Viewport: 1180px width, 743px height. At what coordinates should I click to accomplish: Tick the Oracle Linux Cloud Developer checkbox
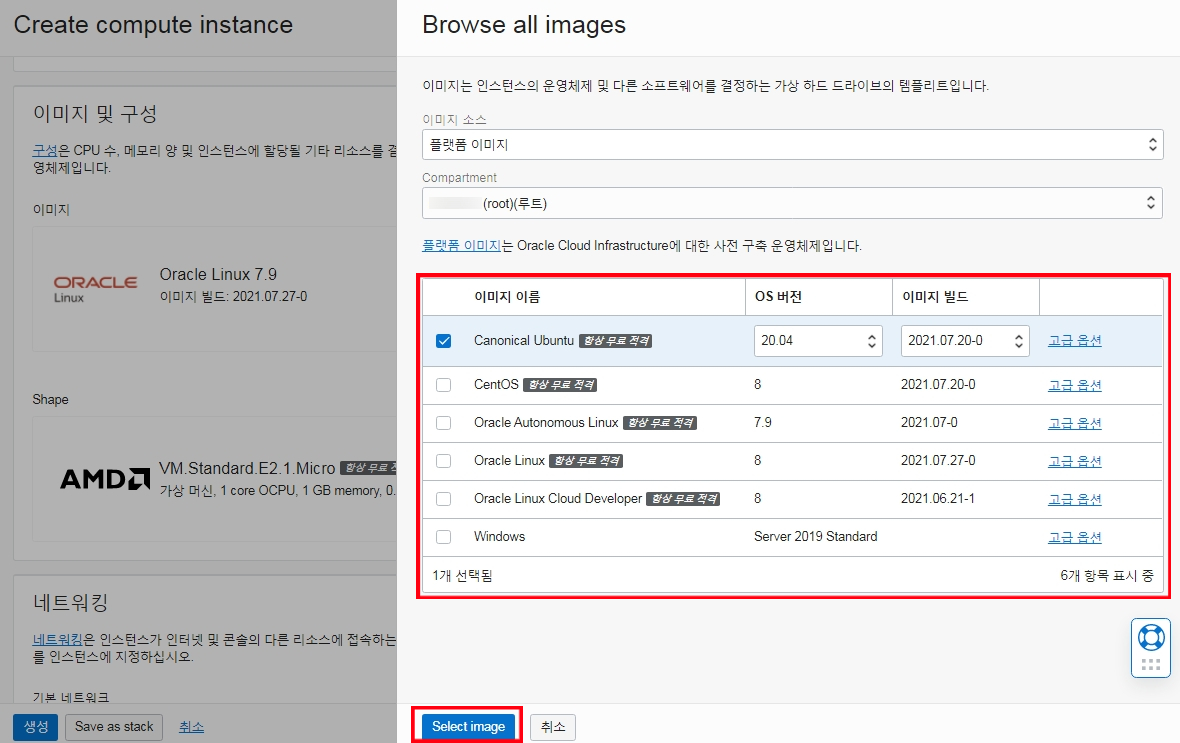click(x=444, y=499)
